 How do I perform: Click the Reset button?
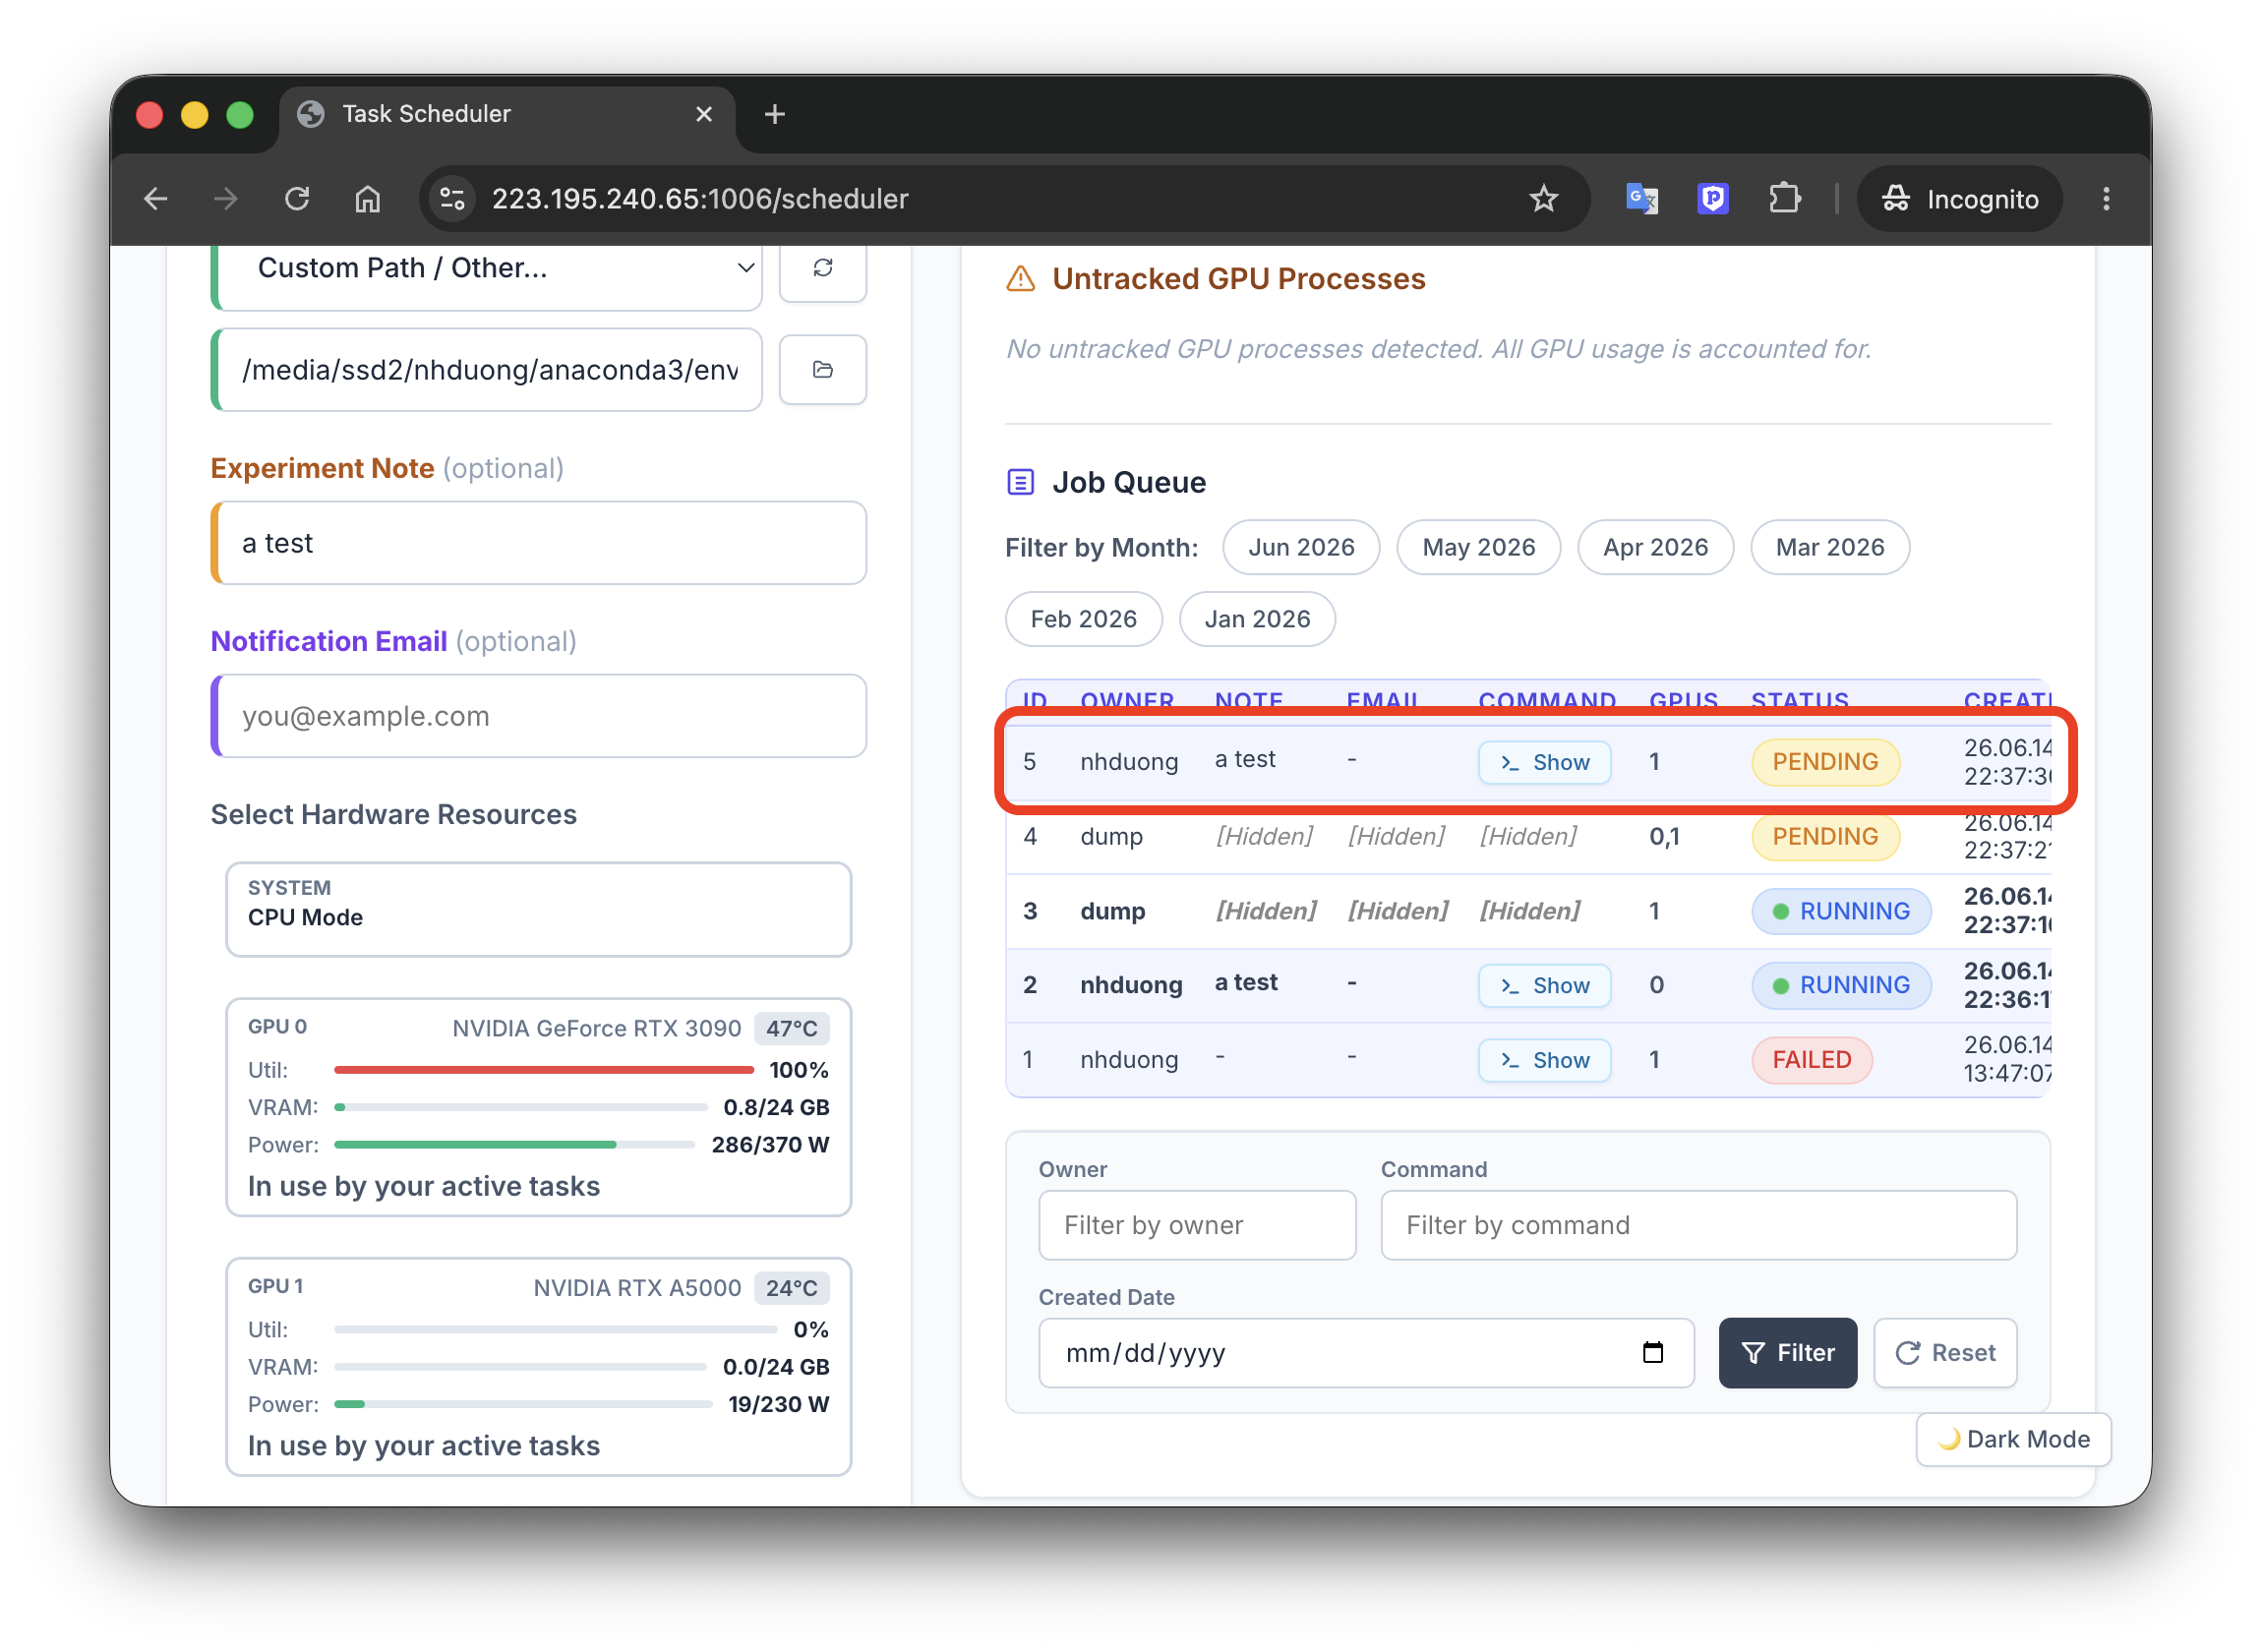point(1944,1352)
